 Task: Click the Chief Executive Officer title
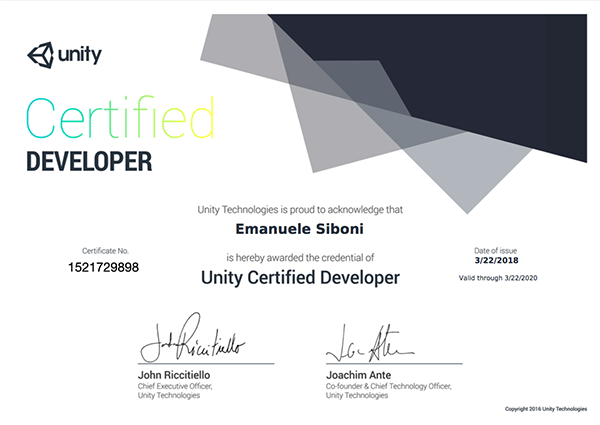pyautogui.click(x=175, y=386)
